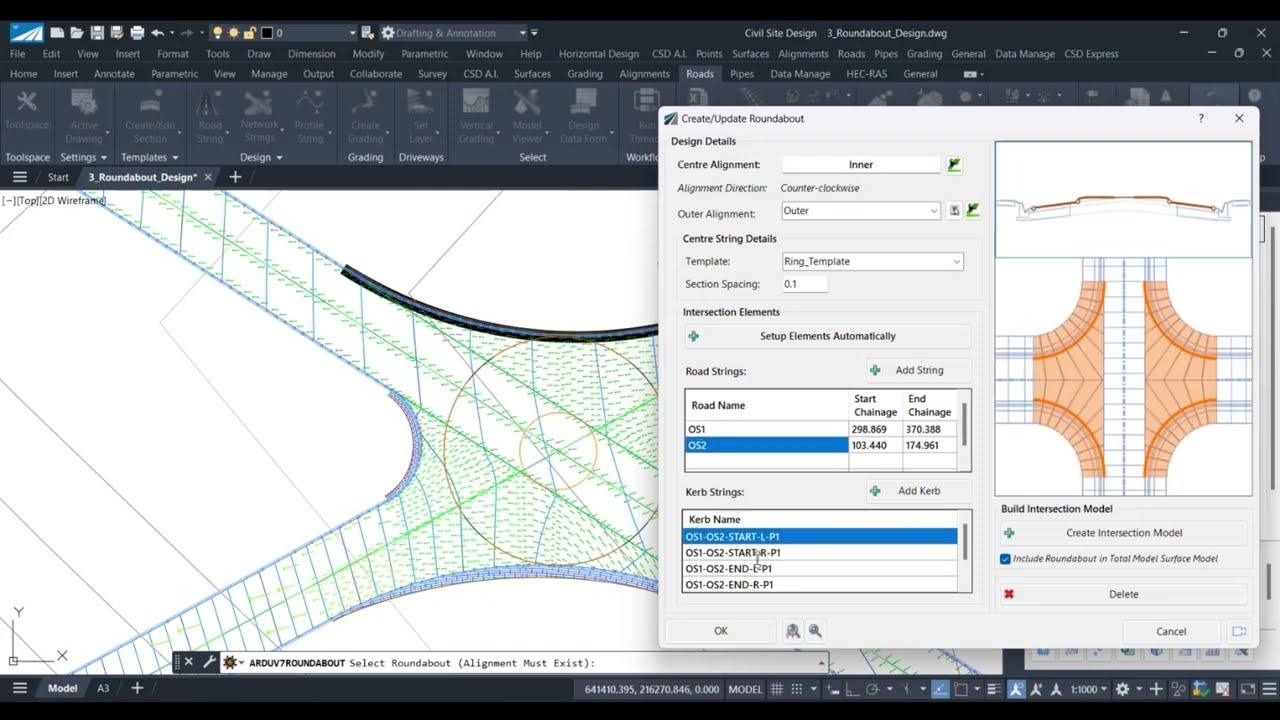Click the Undo arrow in quick access toolbar

click(157, 33)
